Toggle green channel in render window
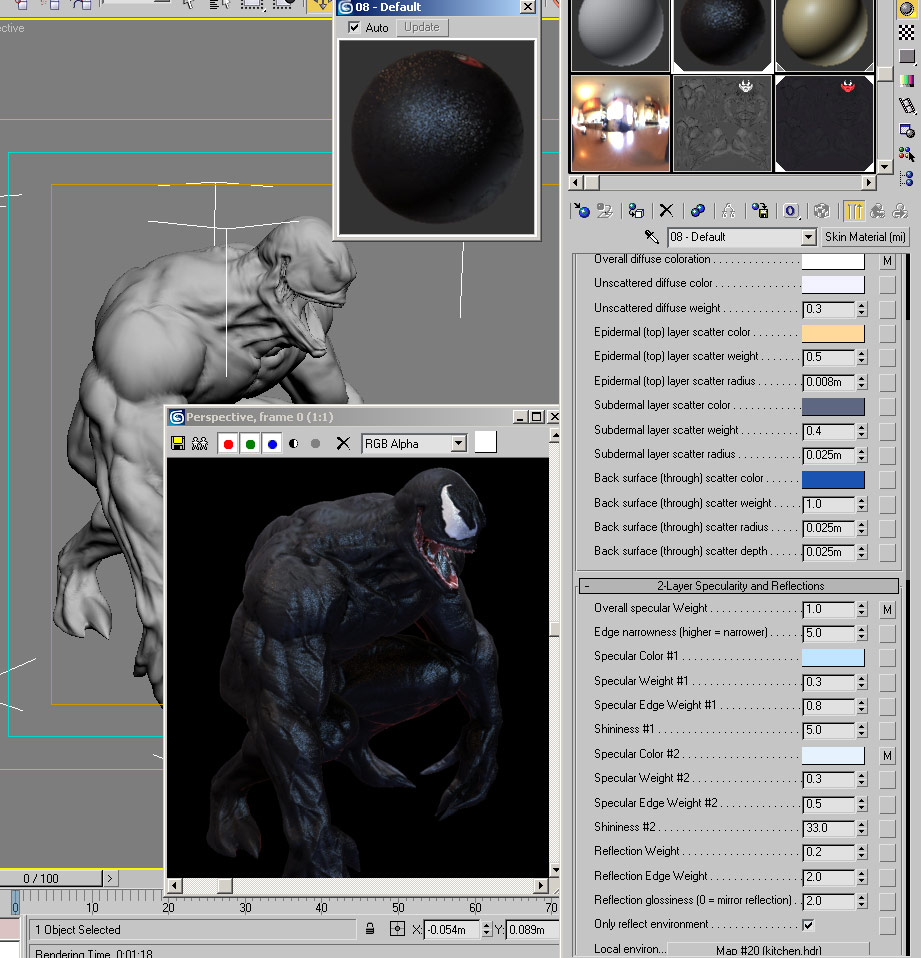The width and height of the screenshot is (921, 958). [x=251, y=444]
